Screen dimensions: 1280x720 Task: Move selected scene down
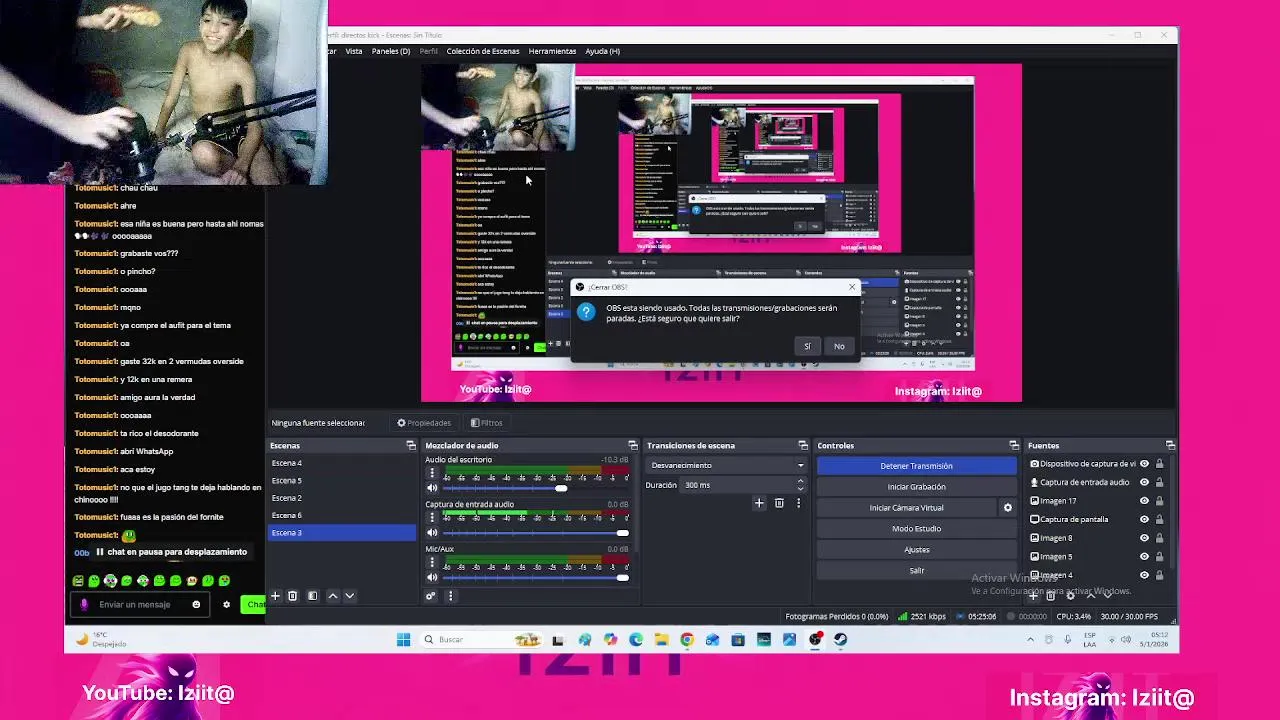pos(349,596)
